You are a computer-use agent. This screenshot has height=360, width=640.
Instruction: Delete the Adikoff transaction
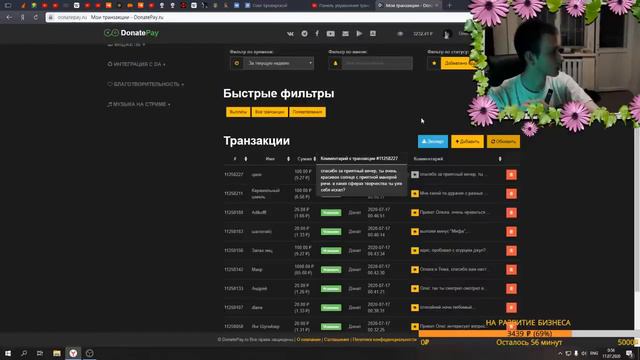[x=511, y=213]
